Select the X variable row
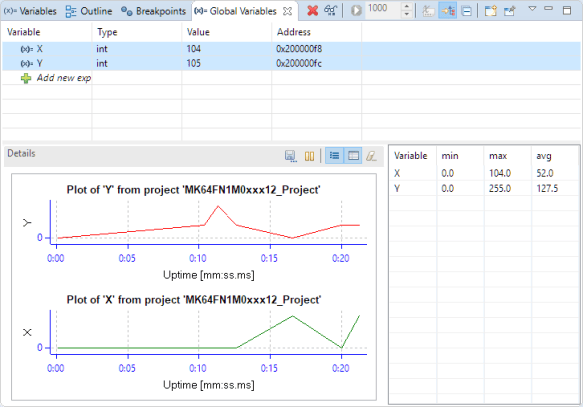This screenshot has height=407, width=583. 291,49
